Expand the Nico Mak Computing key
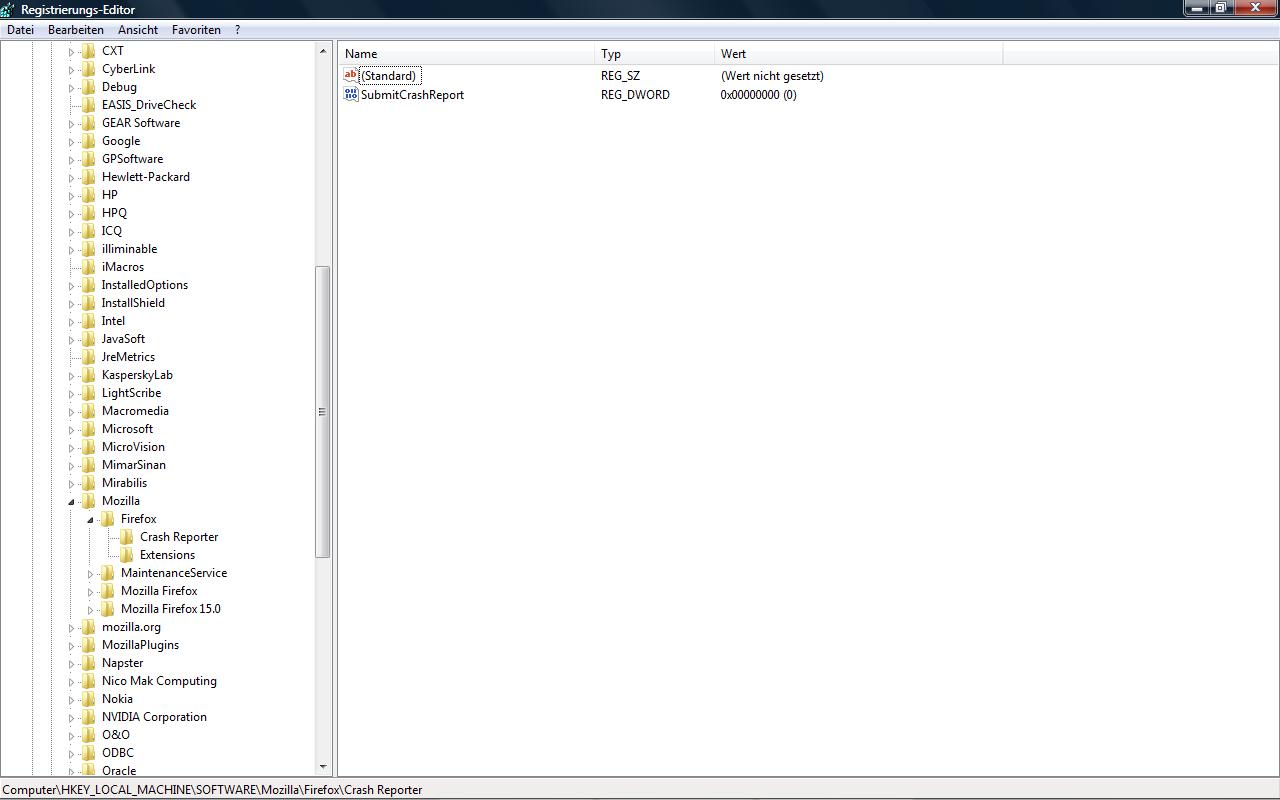Image resolution: width=1280 pixels, height=800 pixels. point(71,682)
